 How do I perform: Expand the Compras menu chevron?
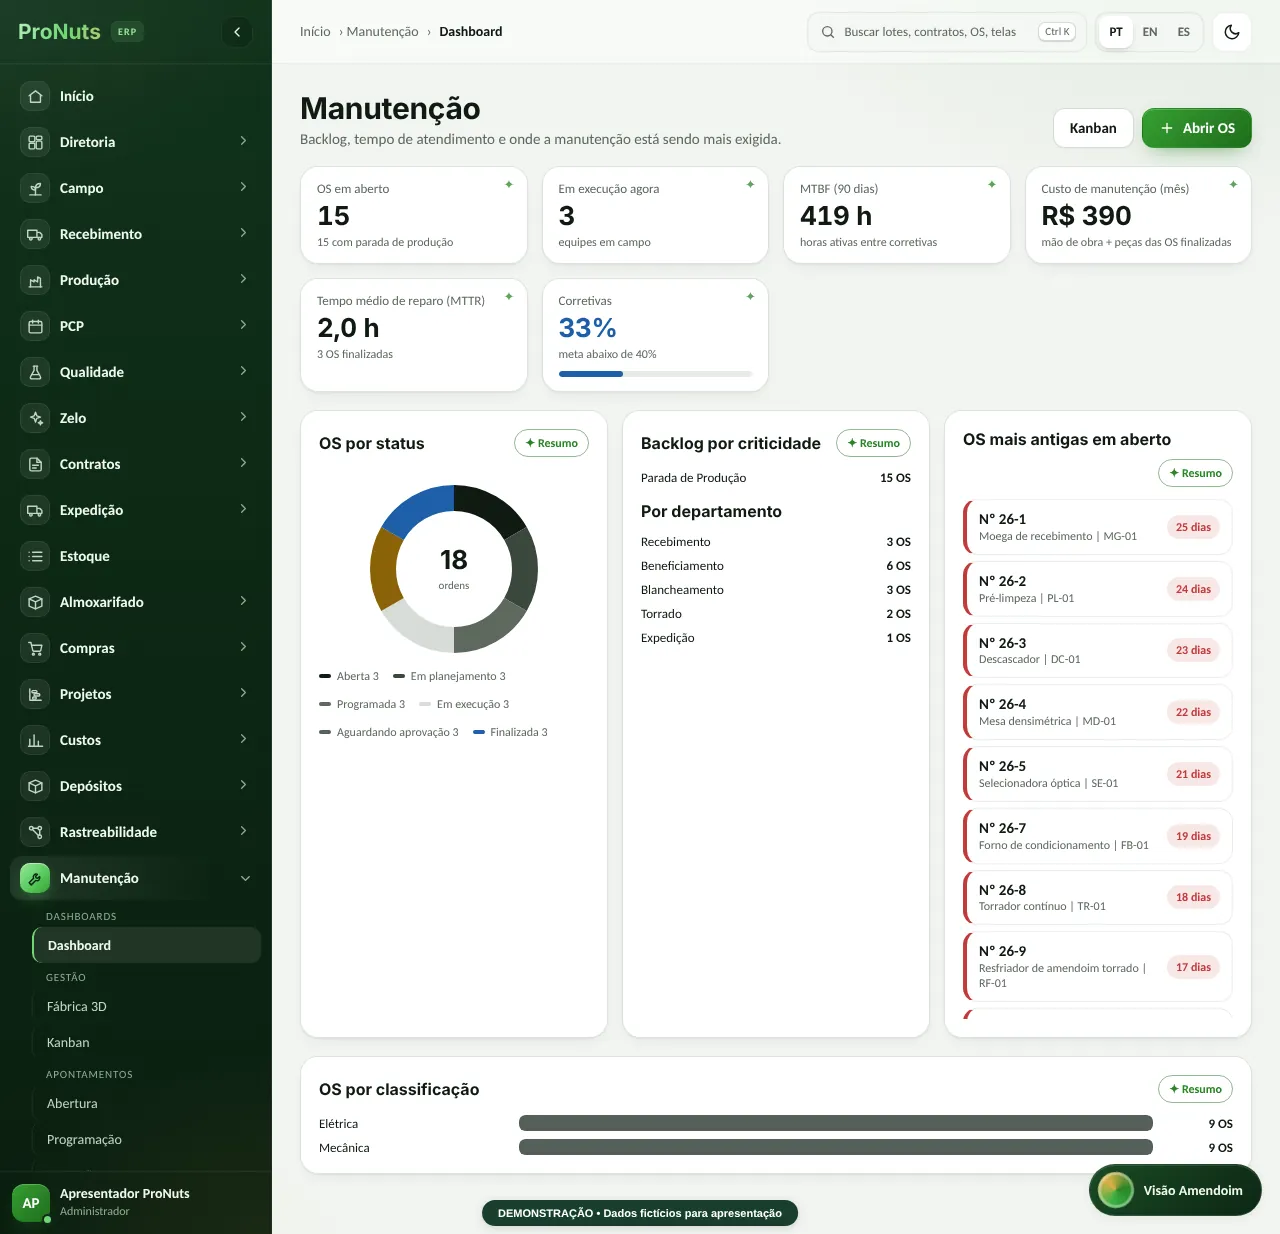pos(243,647)
